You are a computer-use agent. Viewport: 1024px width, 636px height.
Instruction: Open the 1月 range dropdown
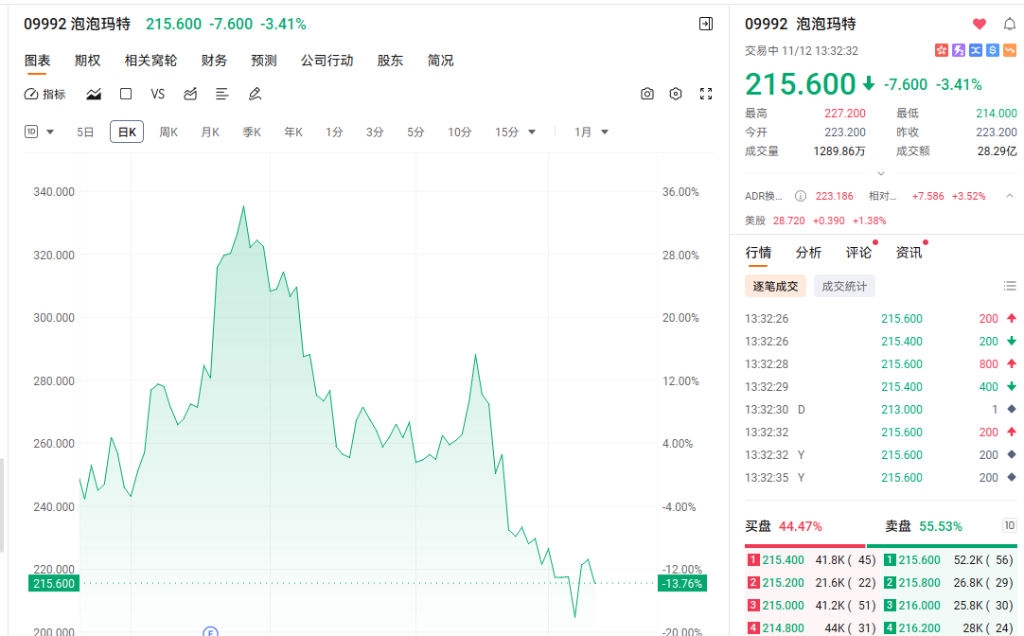pyautogui.click(x=590, y=131)
